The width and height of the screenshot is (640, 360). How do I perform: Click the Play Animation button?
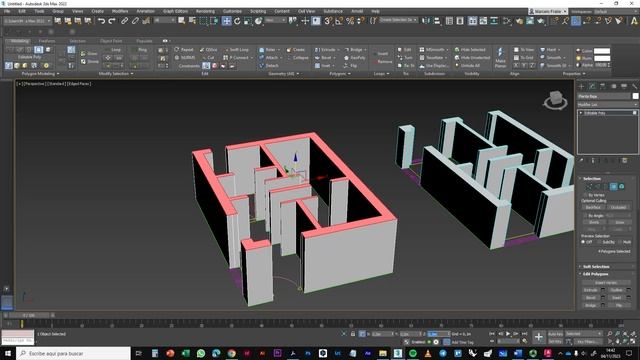click(x=508, y=334)
